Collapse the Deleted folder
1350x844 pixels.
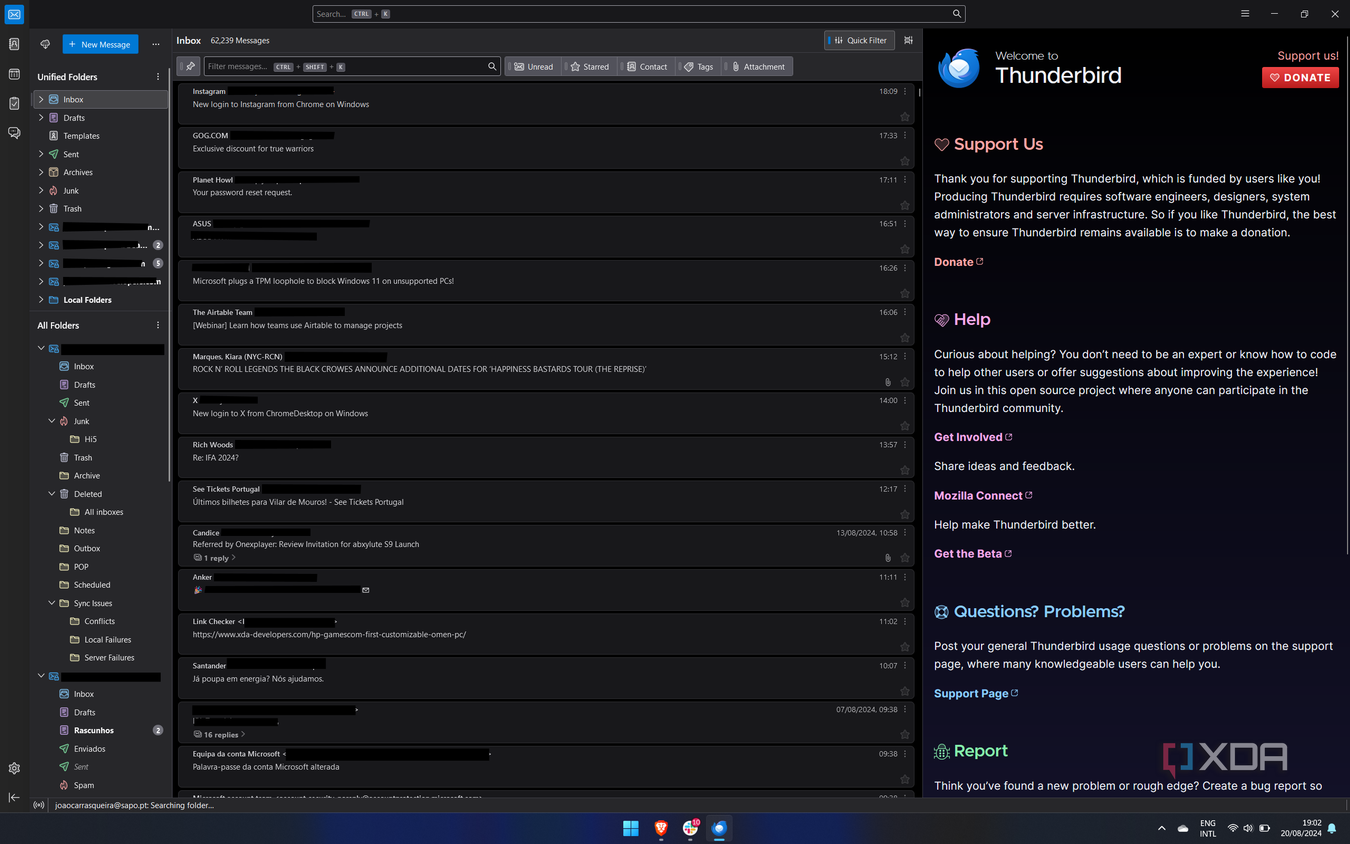click(52, 493)
